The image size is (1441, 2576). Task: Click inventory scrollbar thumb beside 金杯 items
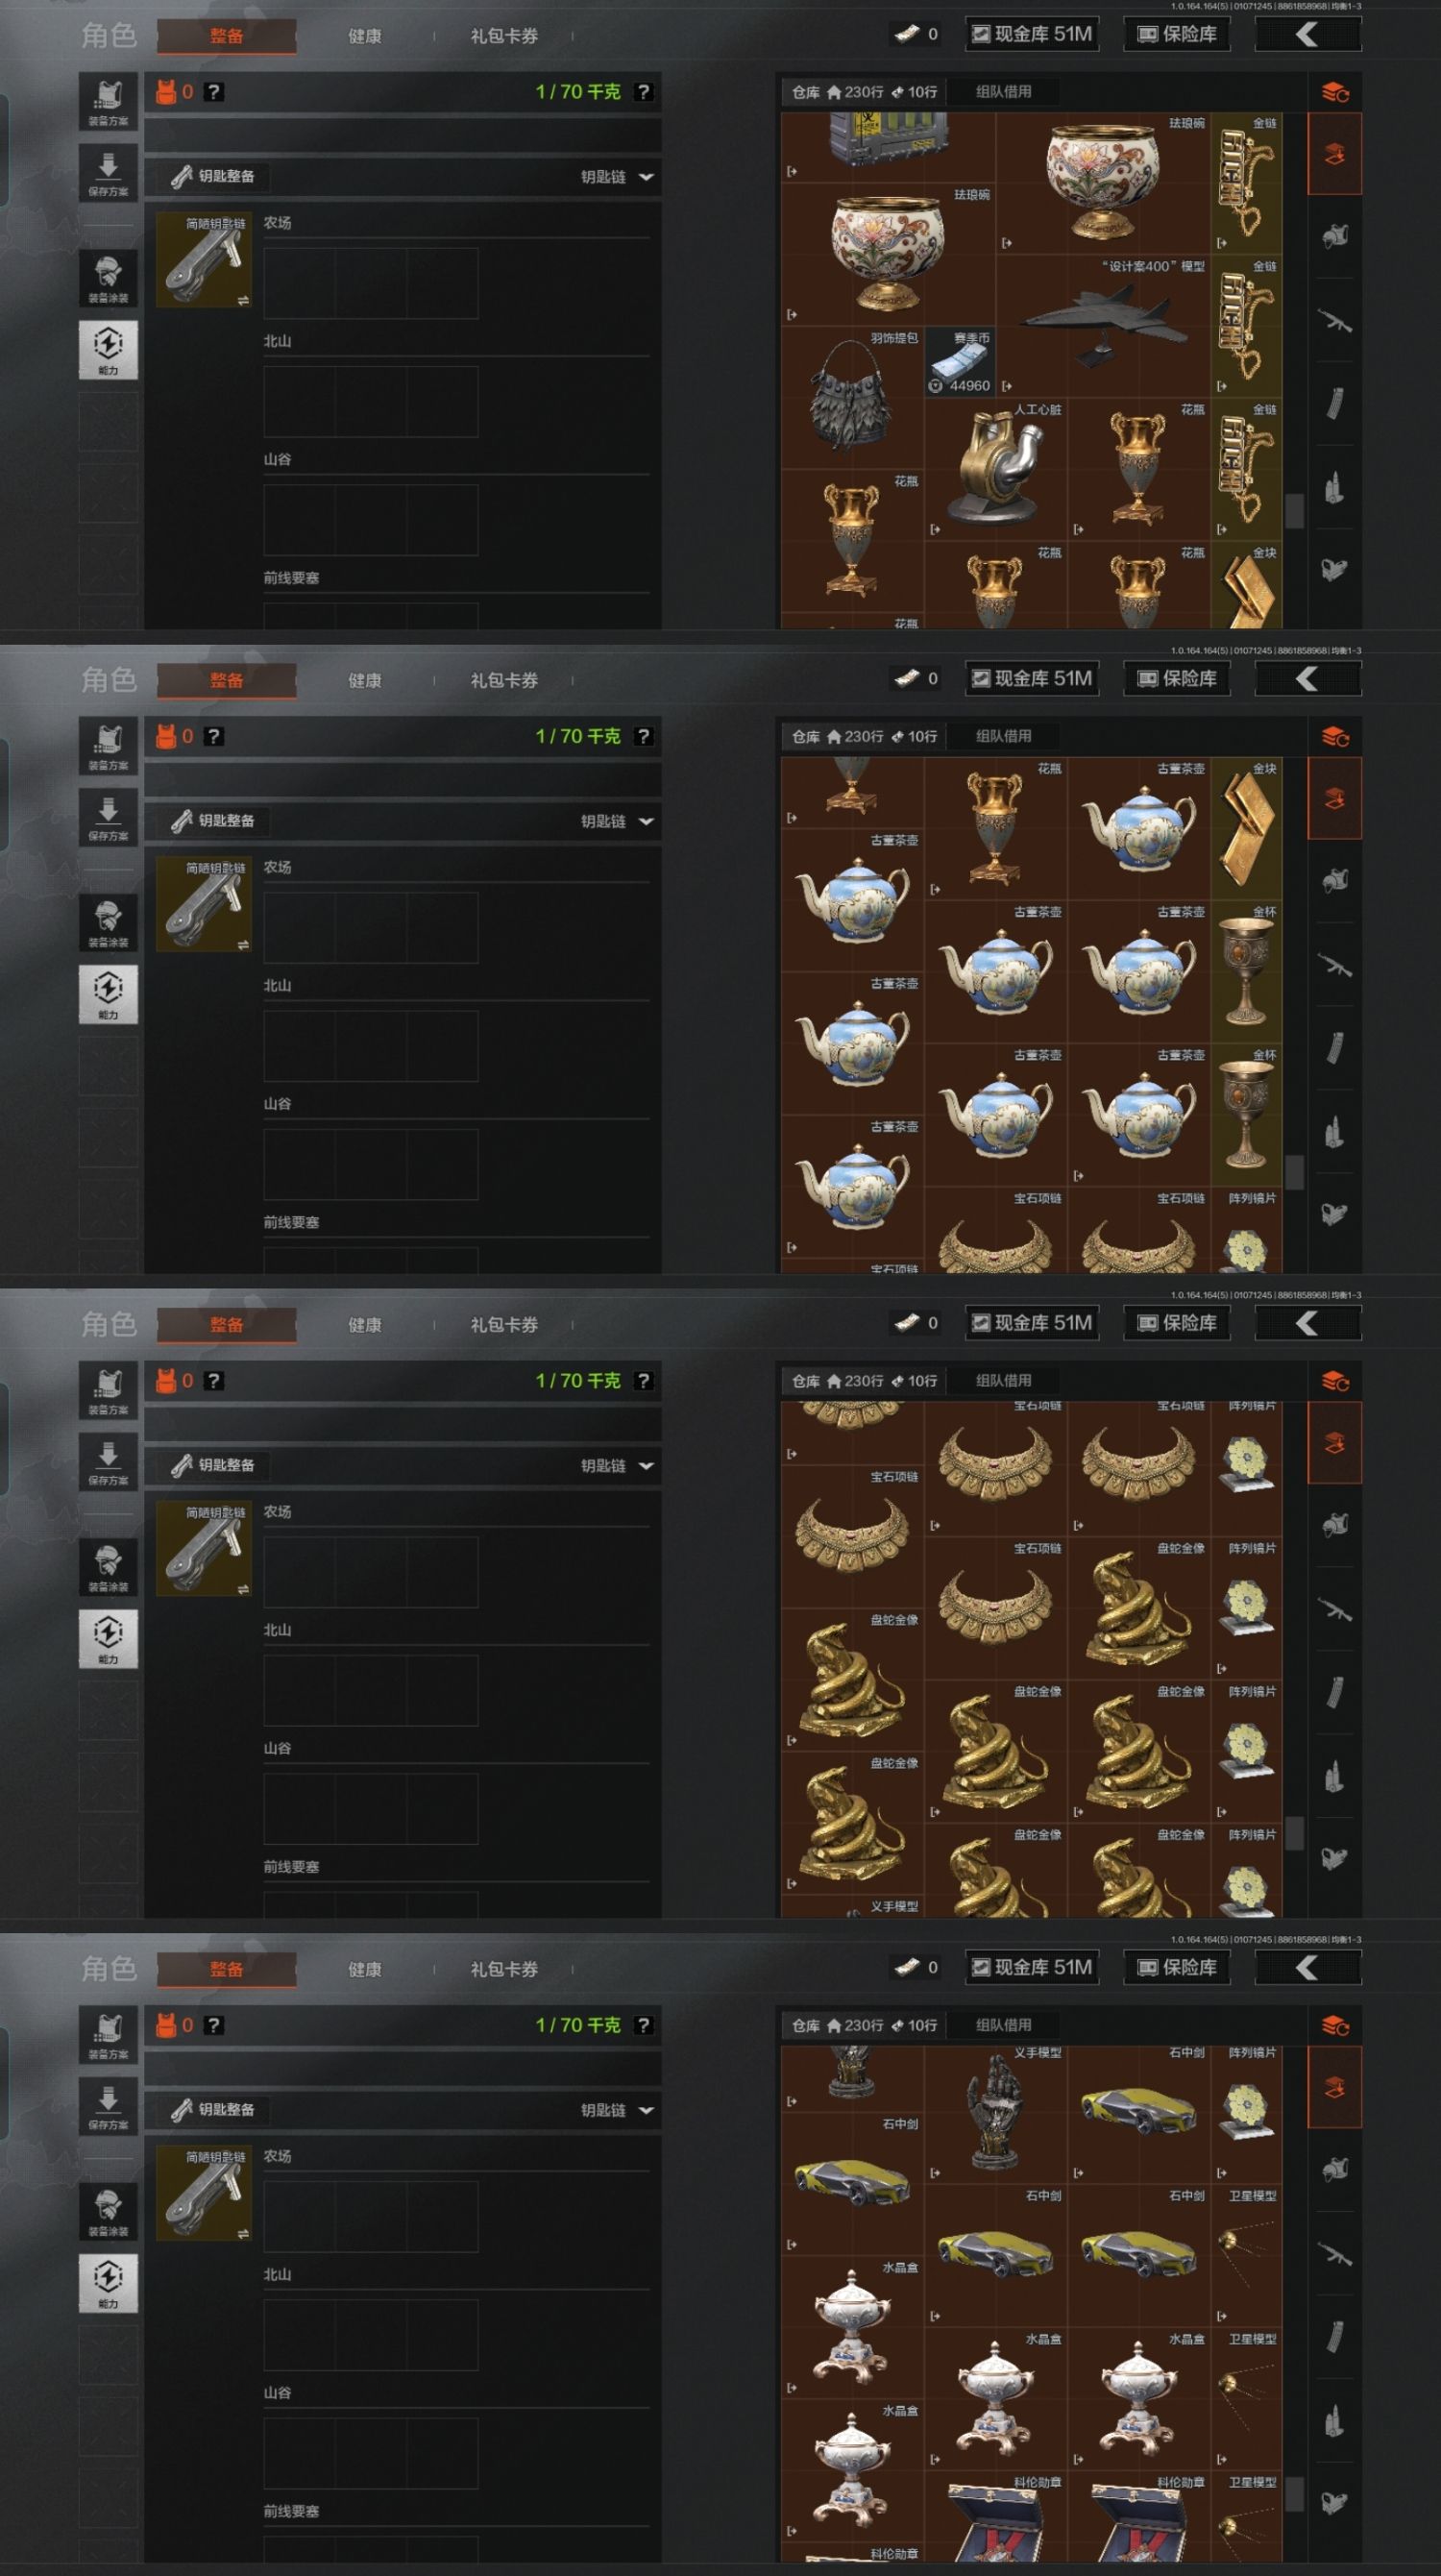(1294, 1171)
